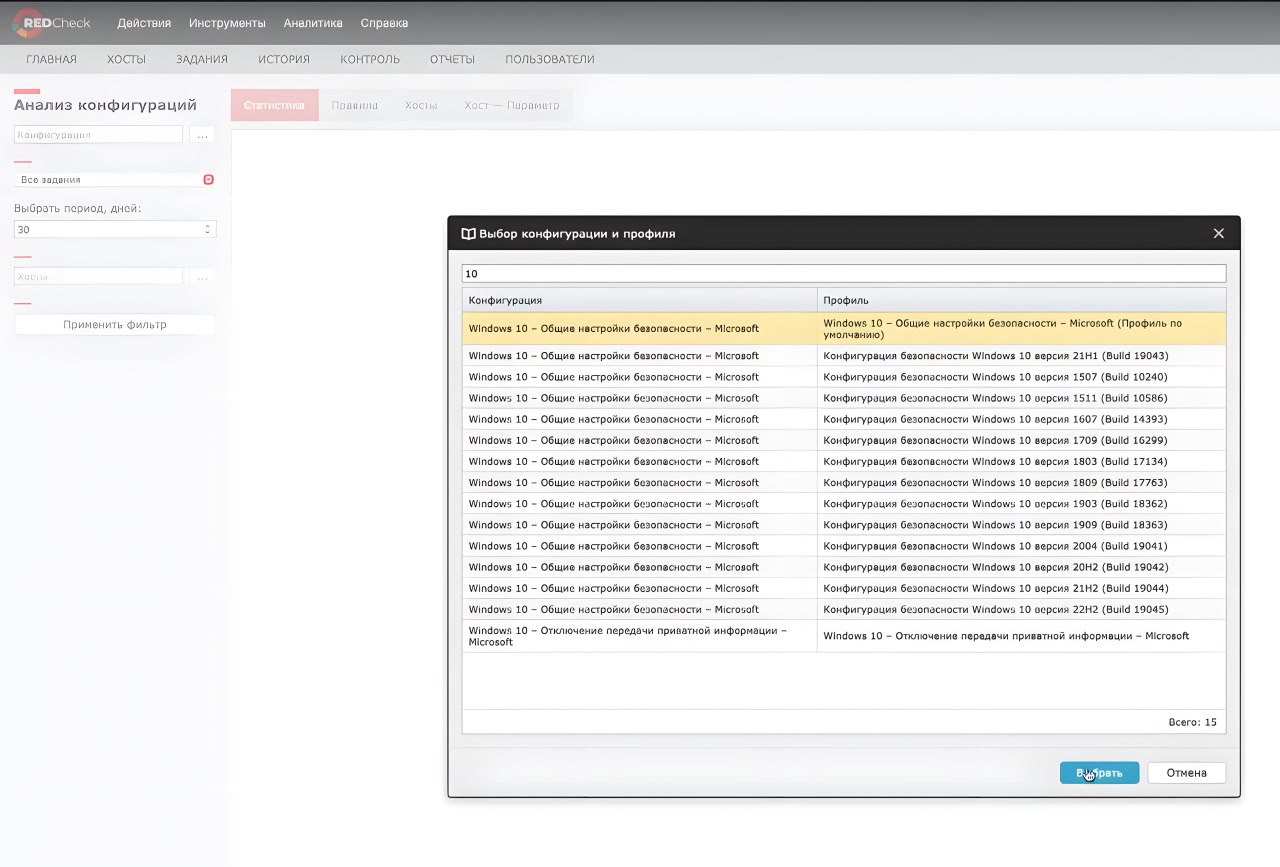Open the Действия menu
The image size is (1280, 867).
tap(144, 23)
